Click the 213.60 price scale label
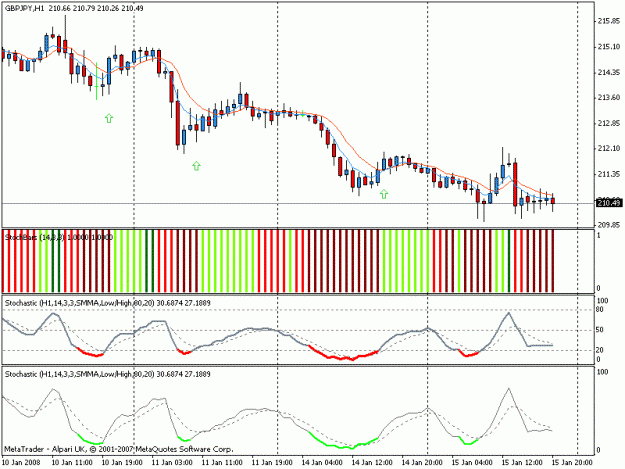The width and height of the screenshot is (625, 469). pos(609,98)
